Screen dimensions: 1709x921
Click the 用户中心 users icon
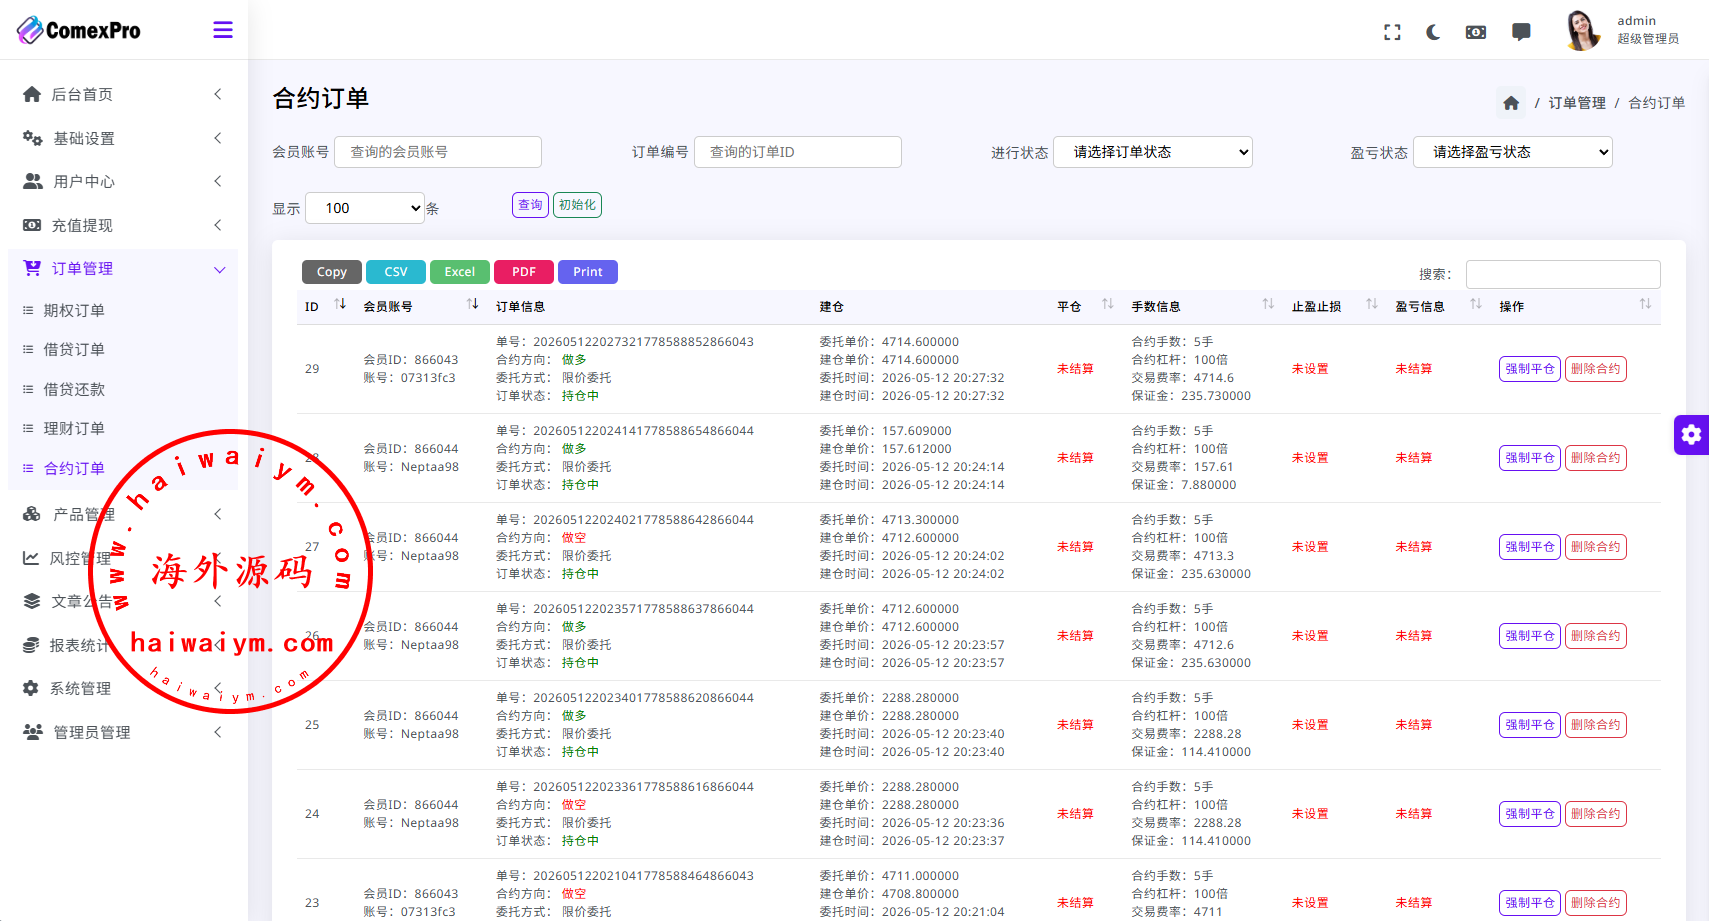click(33, 181)
